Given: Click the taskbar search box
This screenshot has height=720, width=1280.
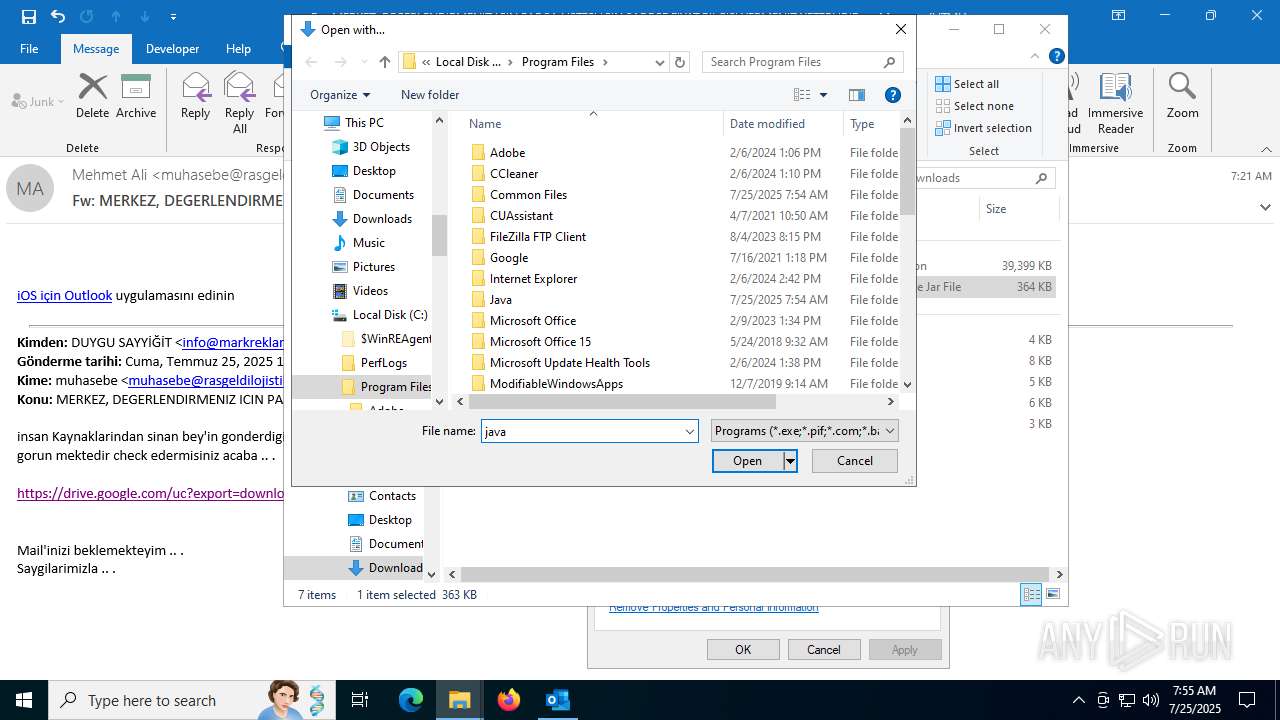Looking at the screenshot, I should click(190, 700).
